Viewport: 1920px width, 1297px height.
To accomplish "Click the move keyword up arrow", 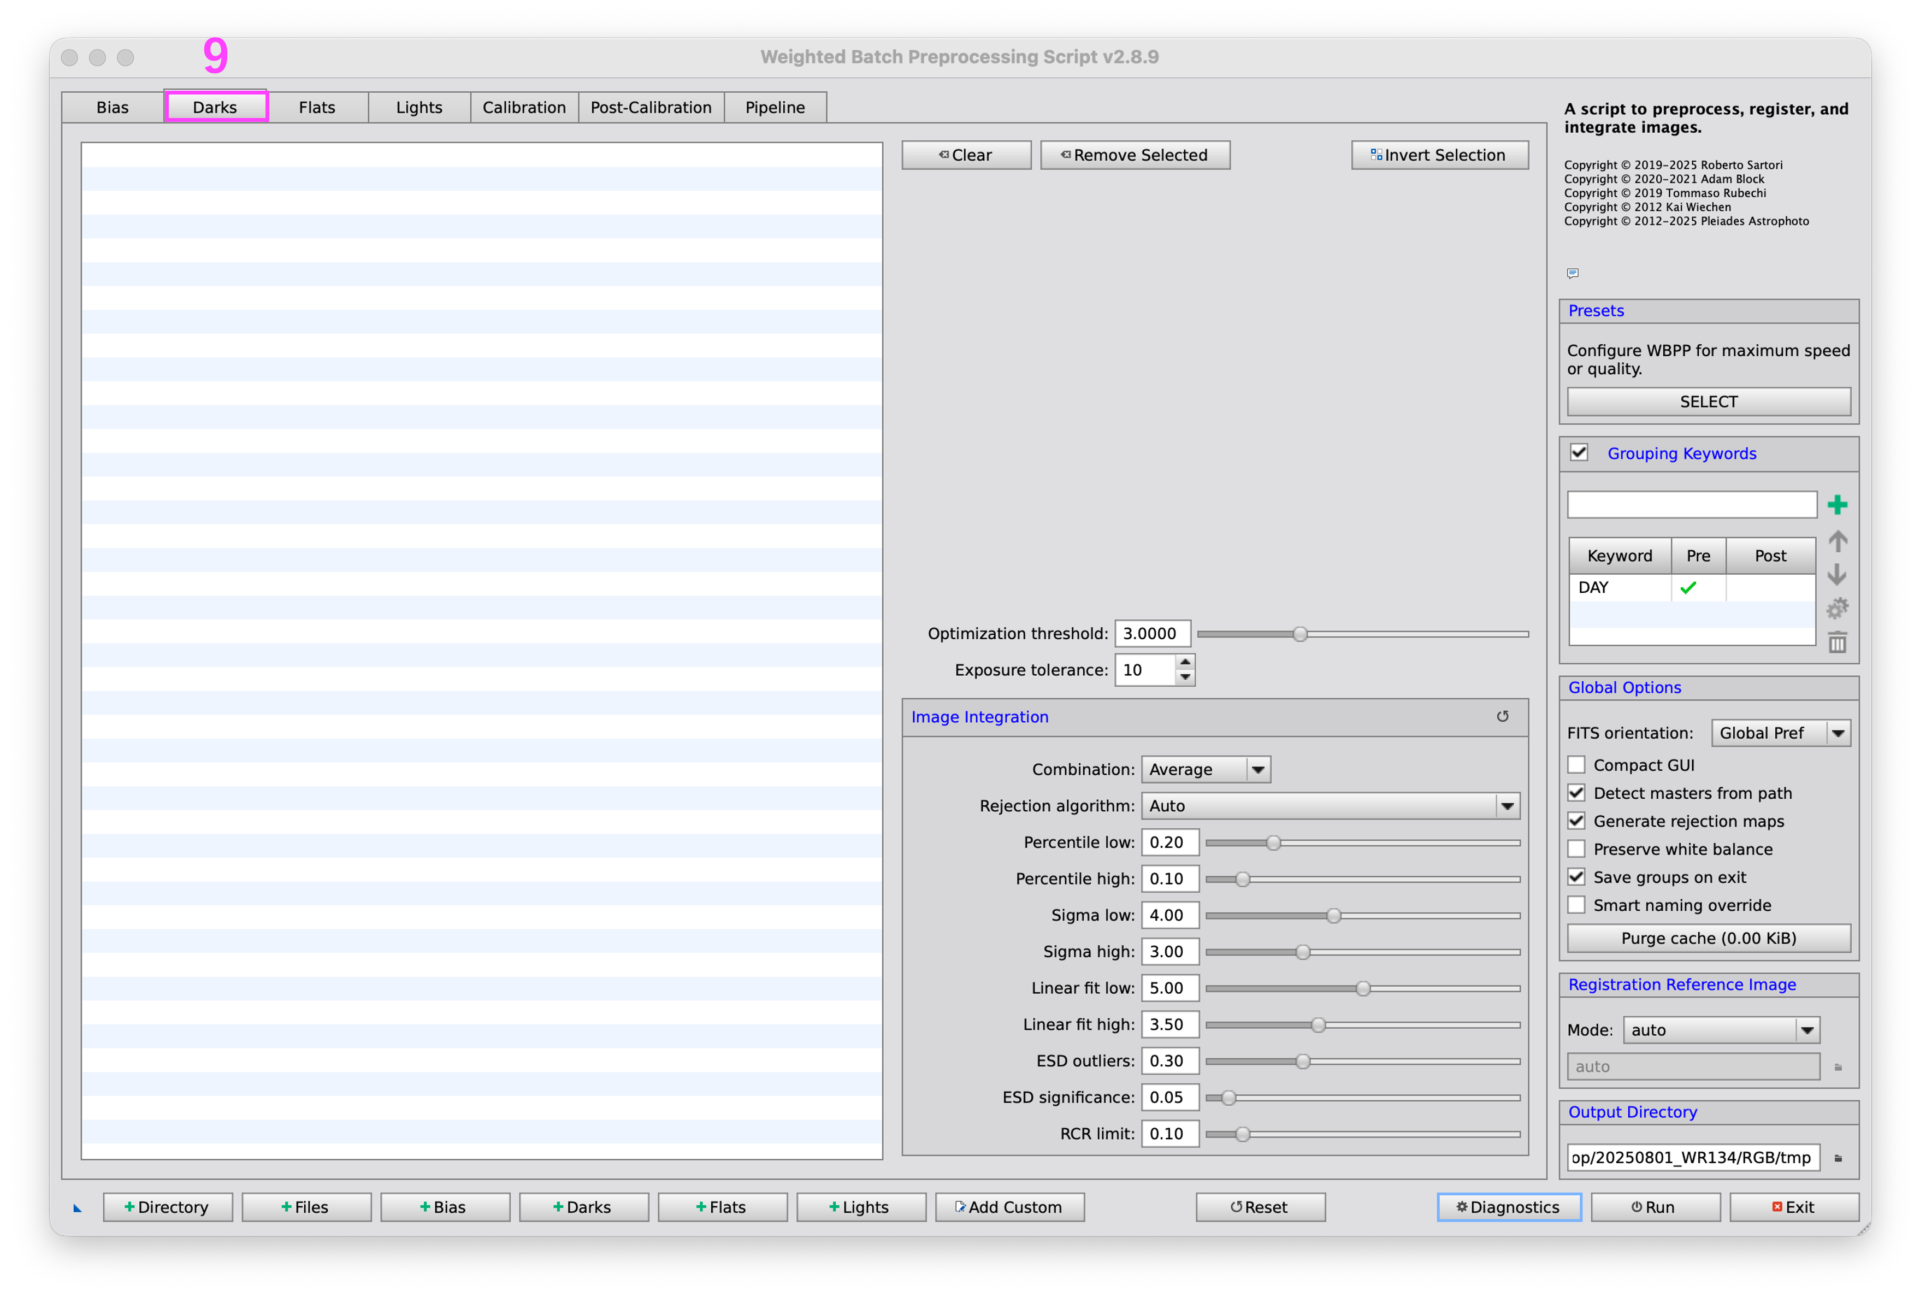I will coord(1837,542).
